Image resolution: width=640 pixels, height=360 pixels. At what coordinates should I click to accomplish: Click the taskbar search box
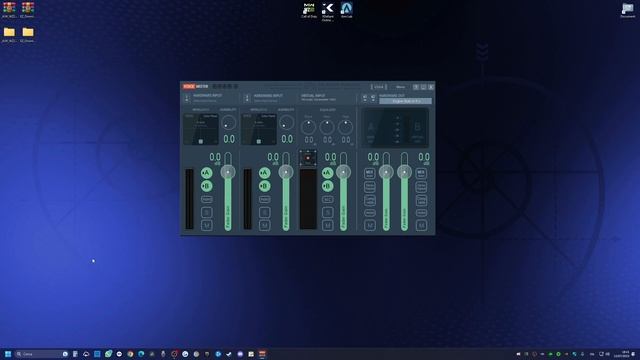(x=42, y=354)
